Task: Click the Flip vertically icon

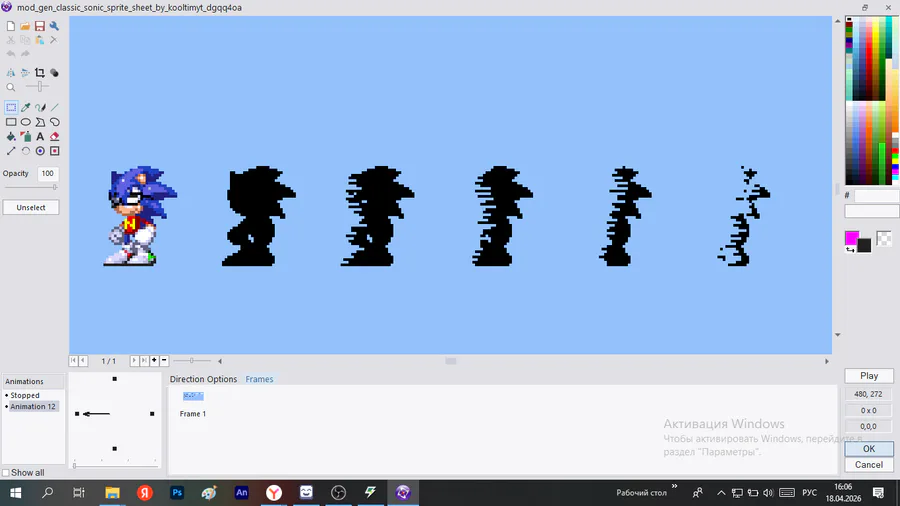Action: [25, 73]
